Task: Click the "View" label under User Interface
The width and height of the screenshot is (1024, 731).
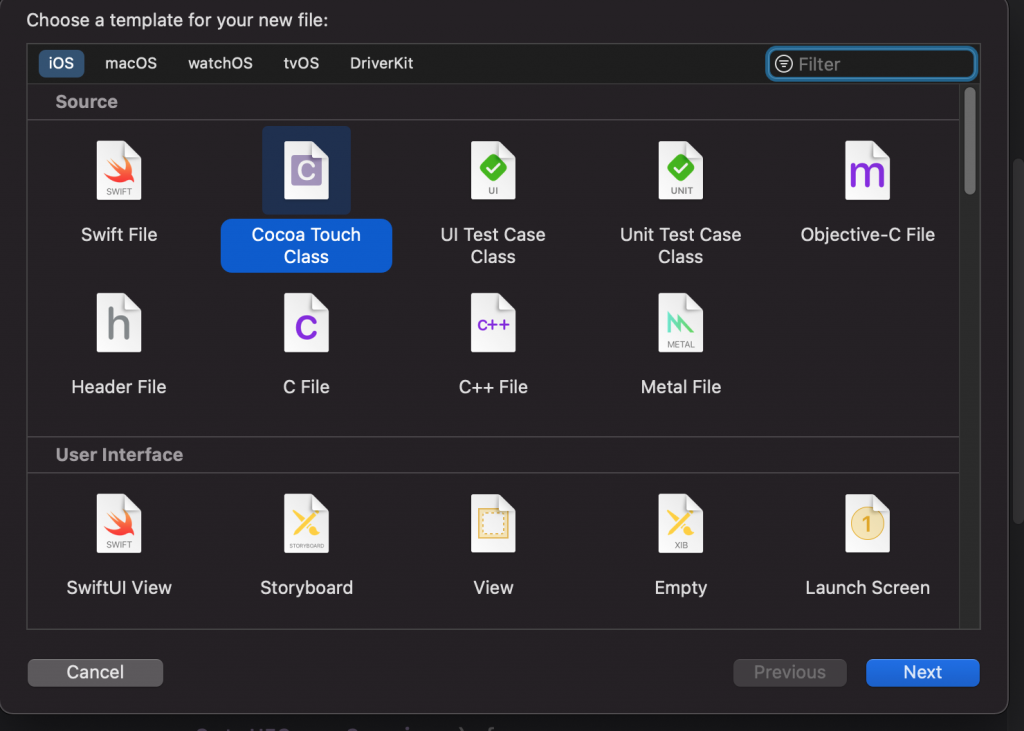Action: [x=493, y=587]
